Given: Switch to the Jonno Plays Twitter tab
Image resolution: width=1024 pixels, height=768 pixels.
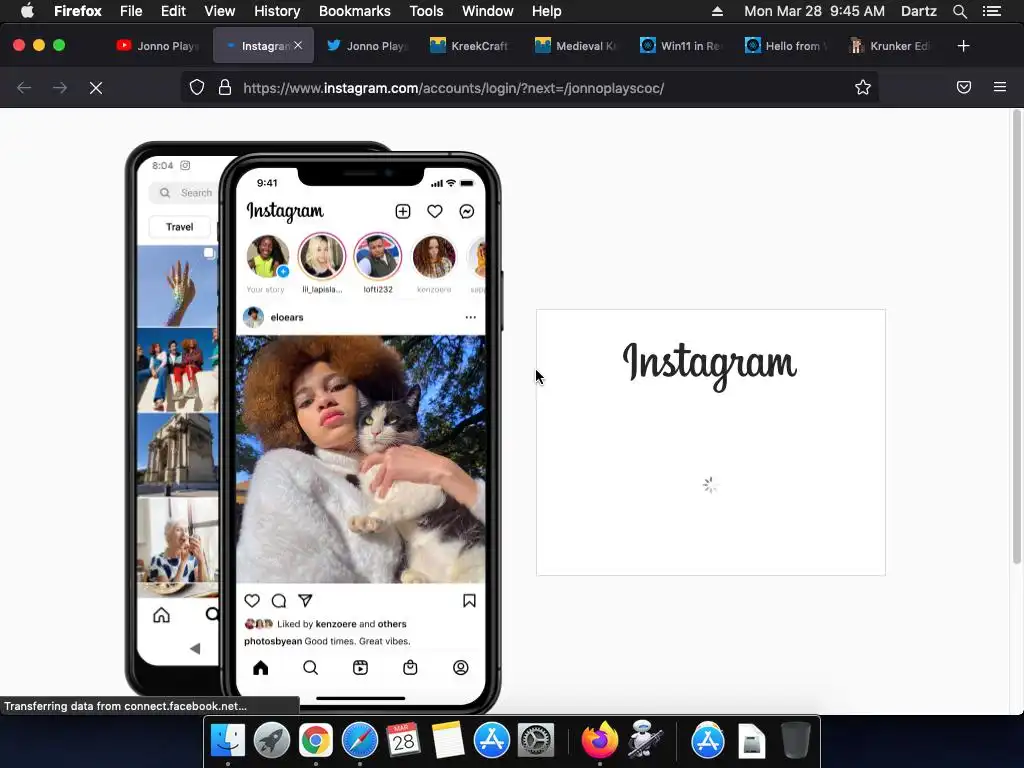Looking at the screenshot, I should point(368,46).
